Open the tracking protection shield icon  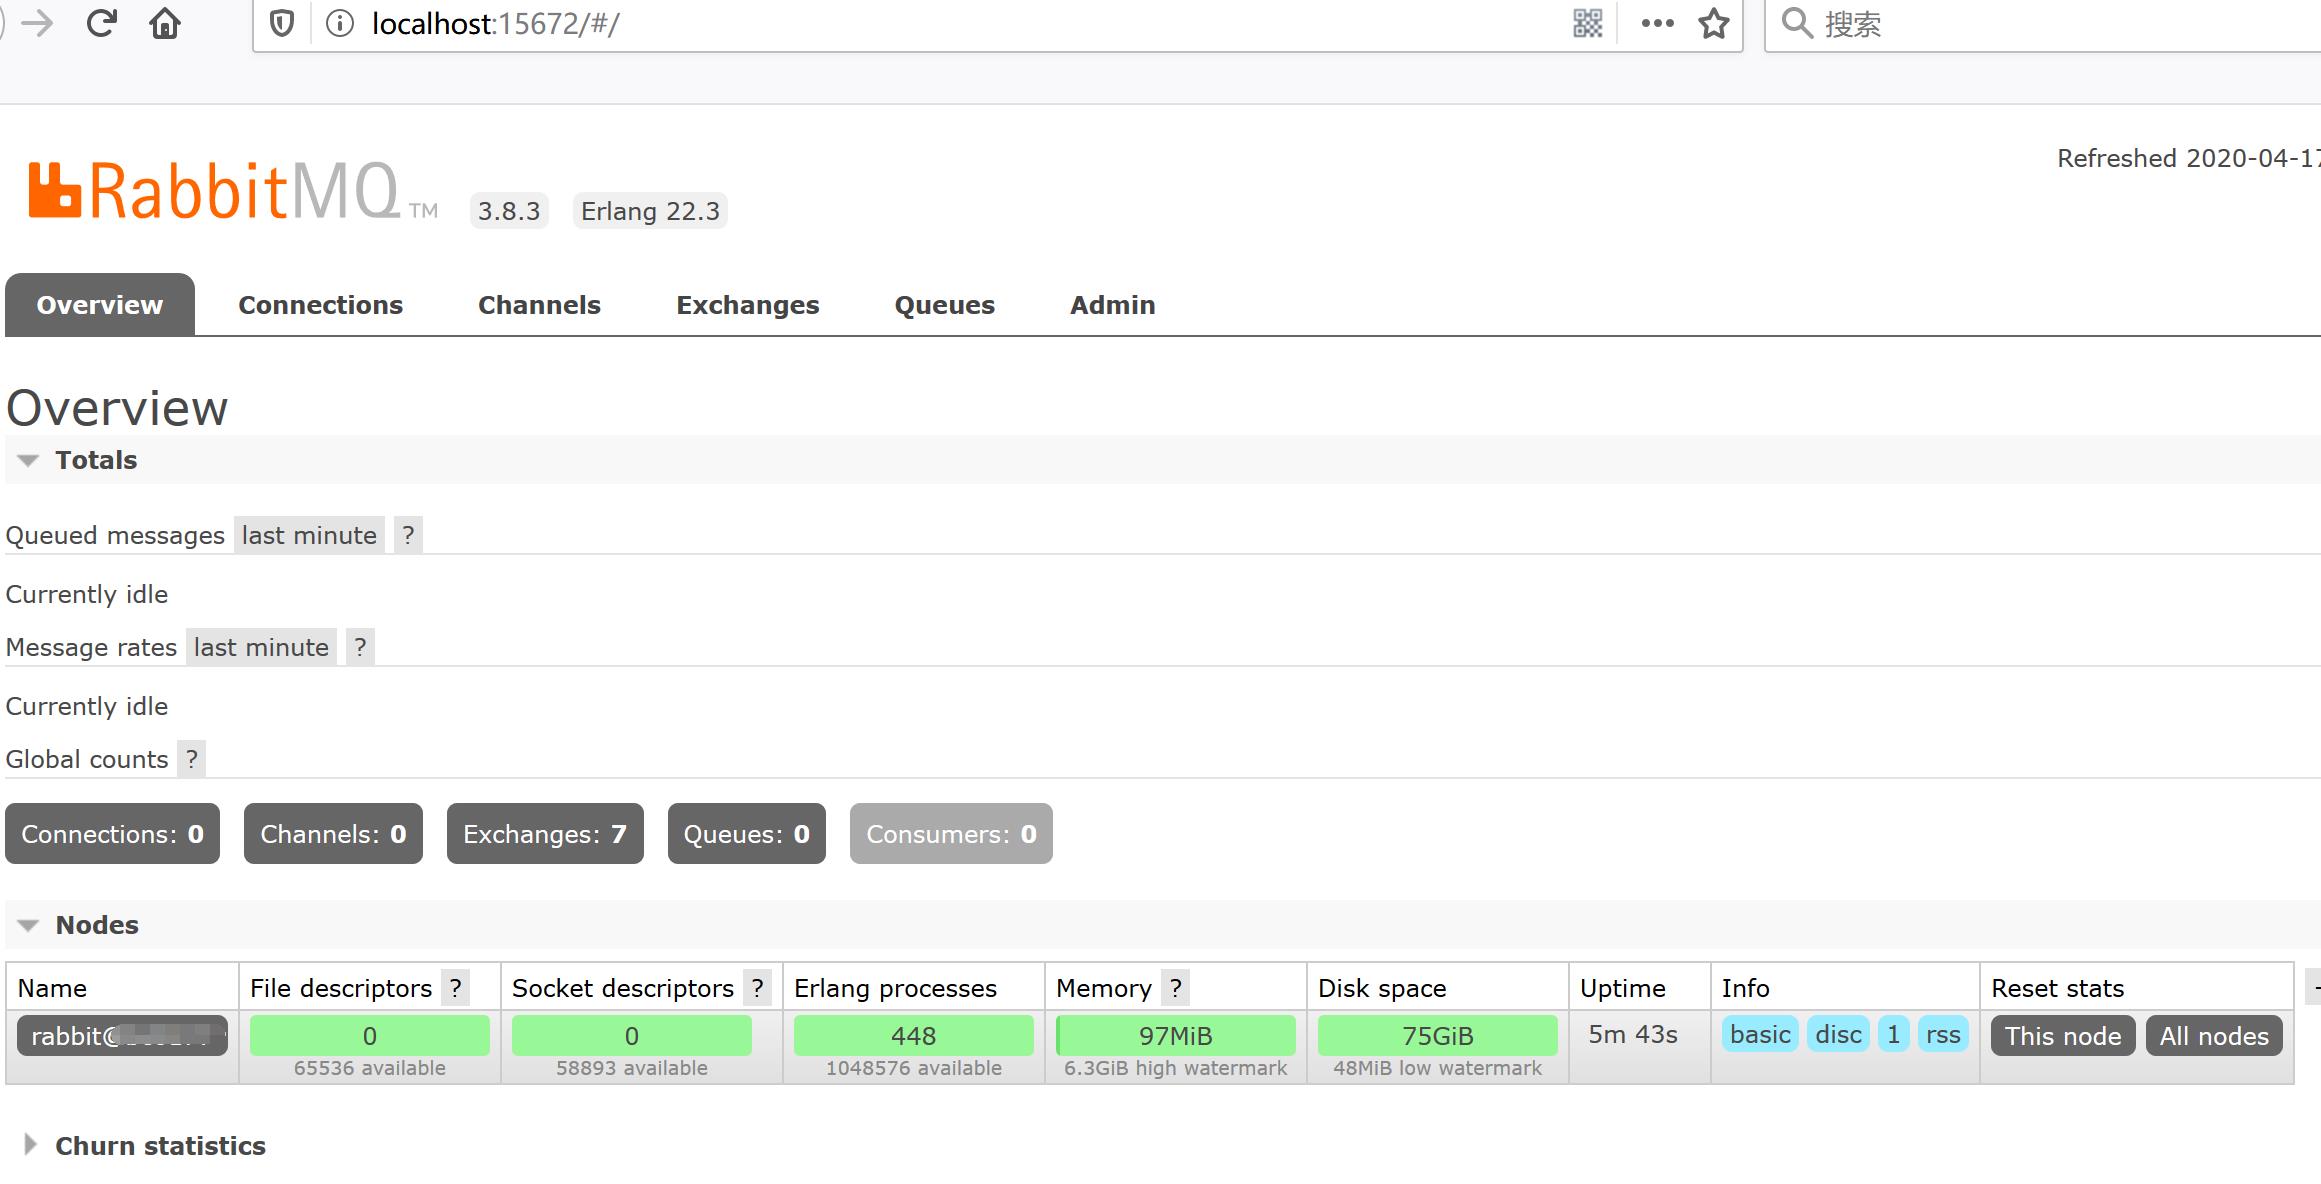tap(283, 23)
